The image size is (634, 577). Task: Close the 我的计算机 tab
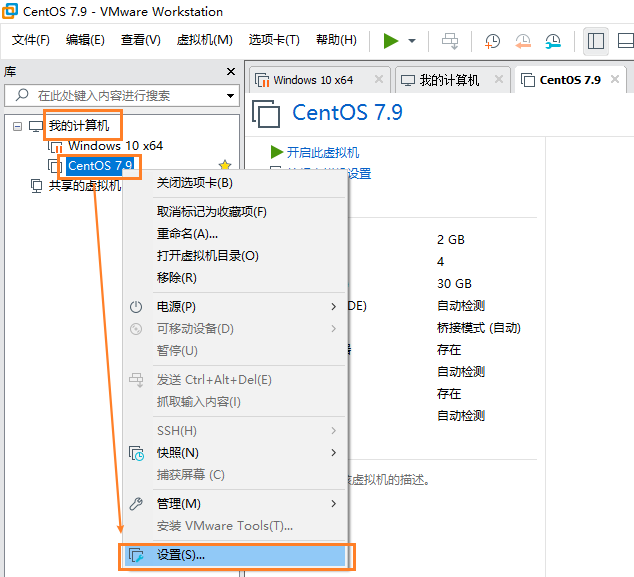[x=499, y=79]
